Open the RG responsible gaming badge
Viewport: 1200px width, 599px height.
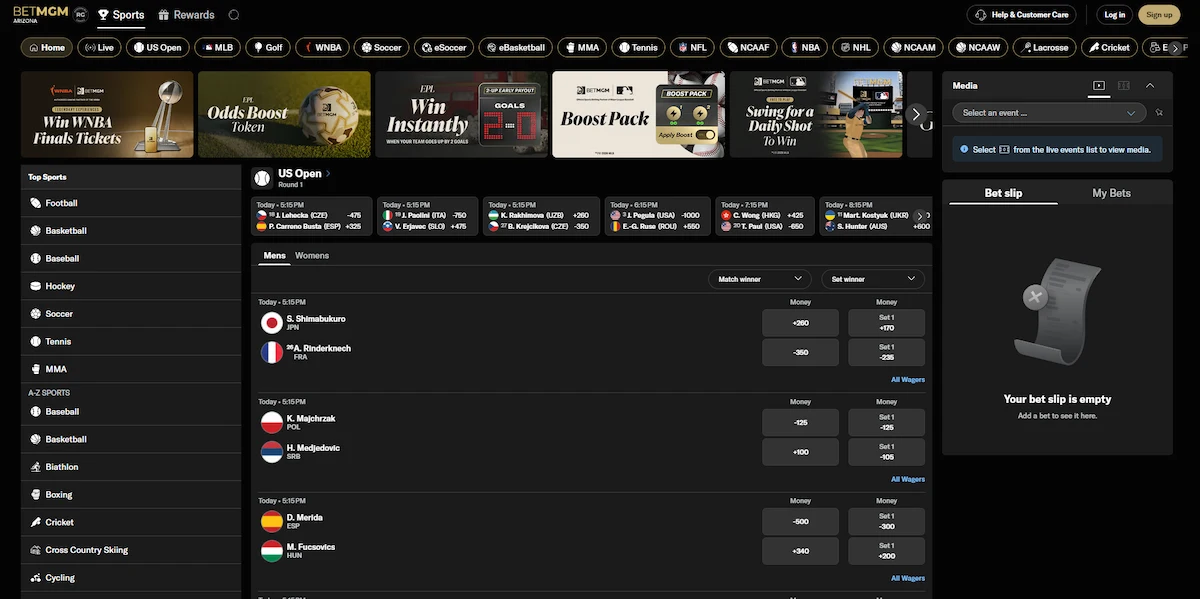[x=81, y=15]
